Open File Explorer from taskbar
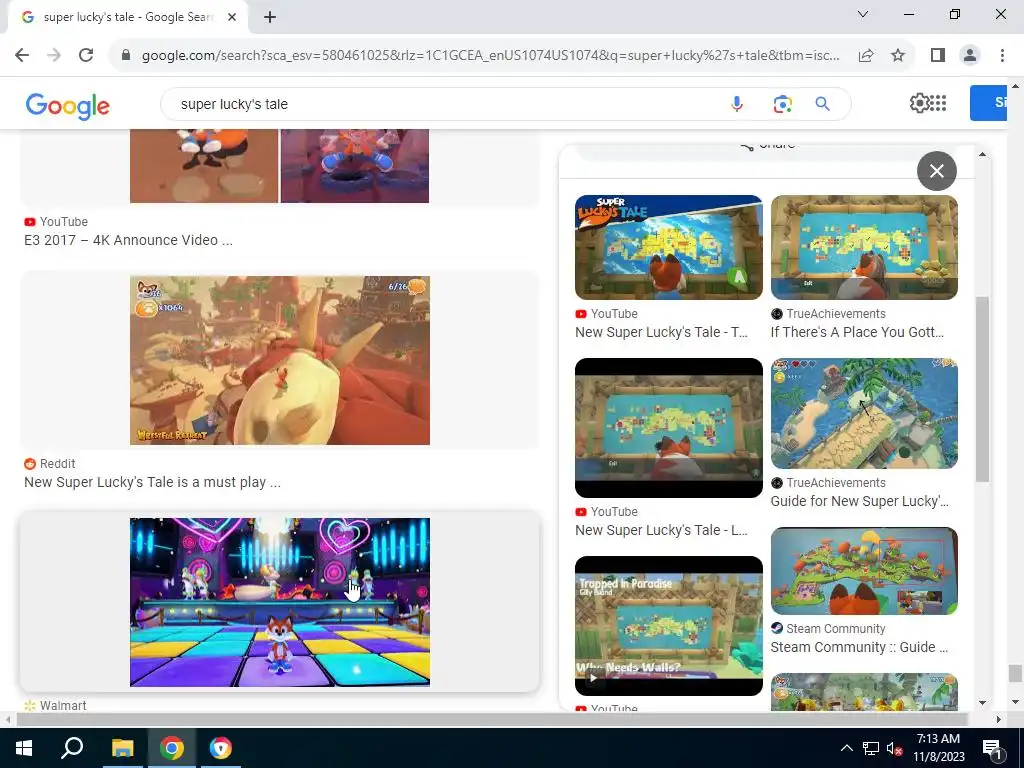 tap(122, 748)
